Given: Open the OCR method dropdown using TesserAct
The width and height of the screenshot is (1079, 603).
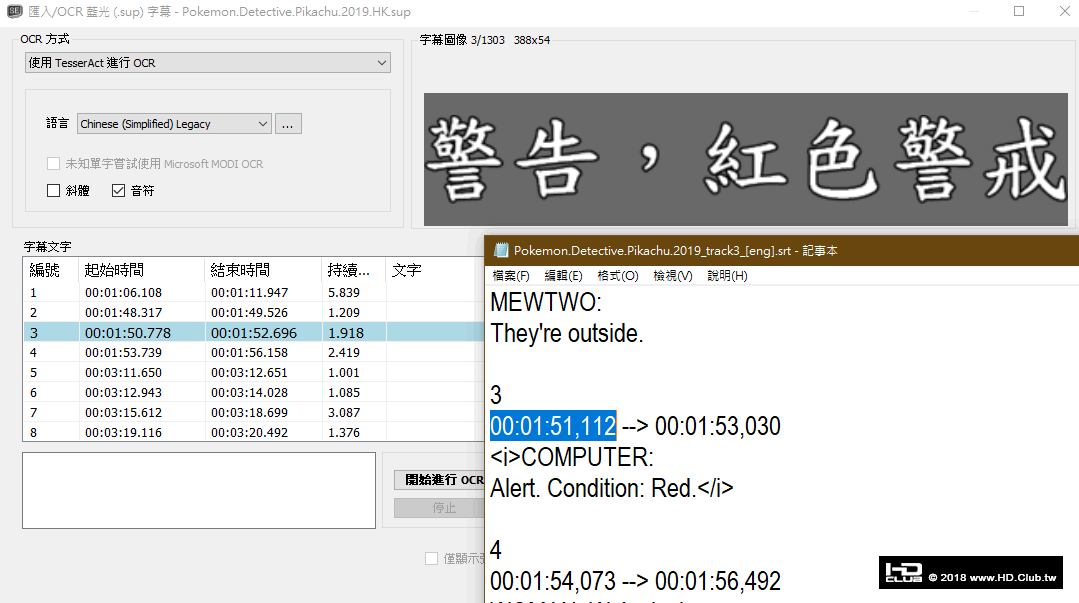Looking at the screenshot, I should [x=208, y=63].
